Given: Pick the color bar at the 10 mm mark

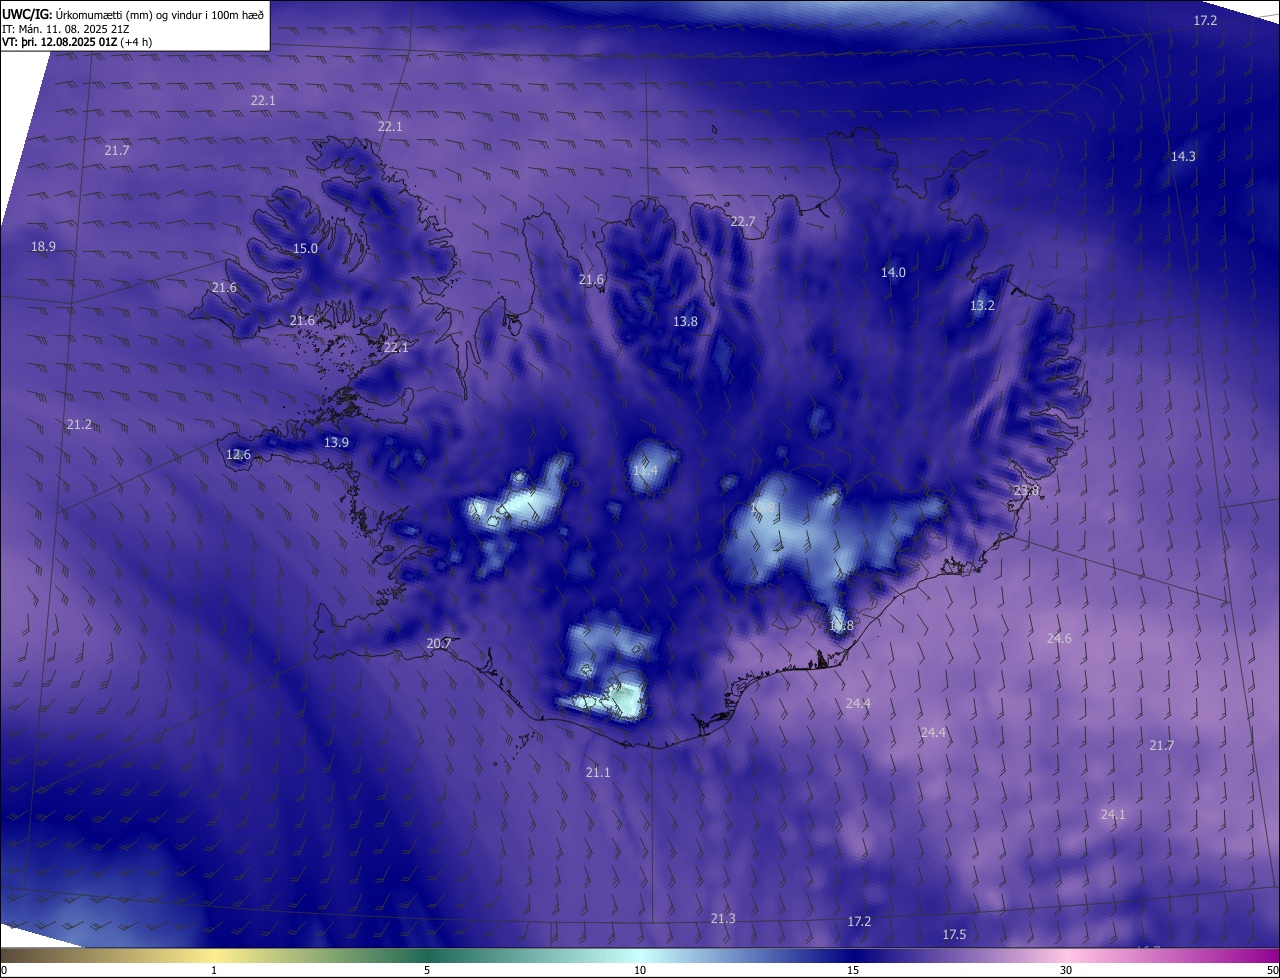Looking at the screenshot, I should click(640, 955).
